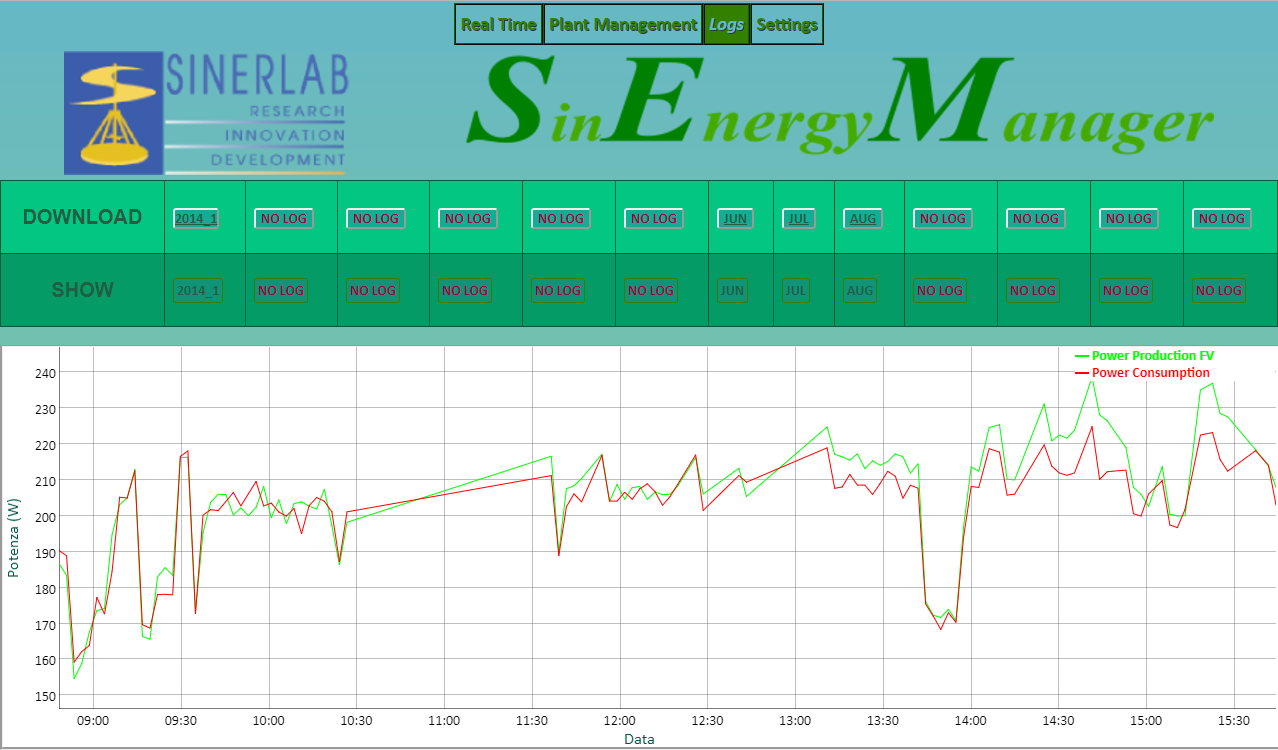Click the 11:30 time axis label

(x=532, y=720)
